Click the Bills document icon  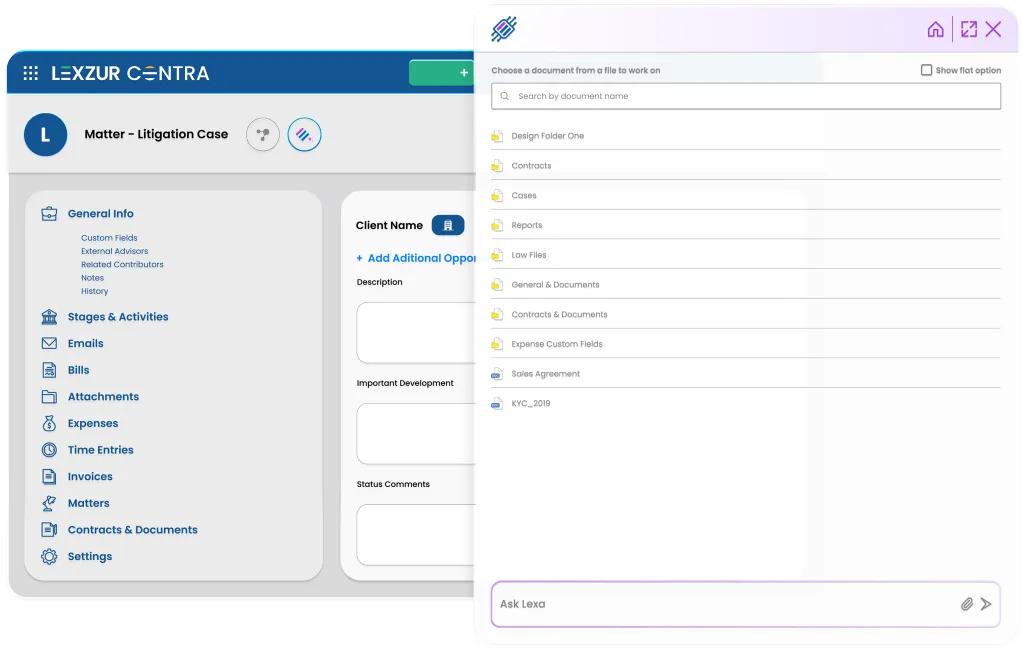point(49,370)
